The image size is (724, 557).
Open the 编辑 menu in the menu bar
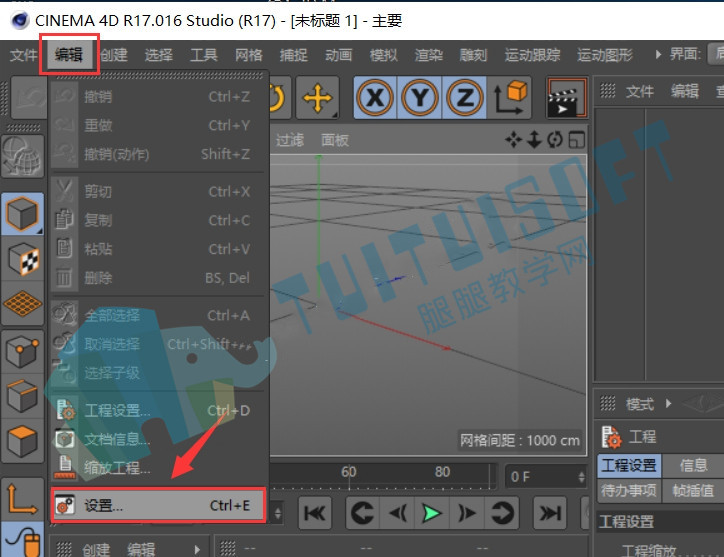point(69,54)
